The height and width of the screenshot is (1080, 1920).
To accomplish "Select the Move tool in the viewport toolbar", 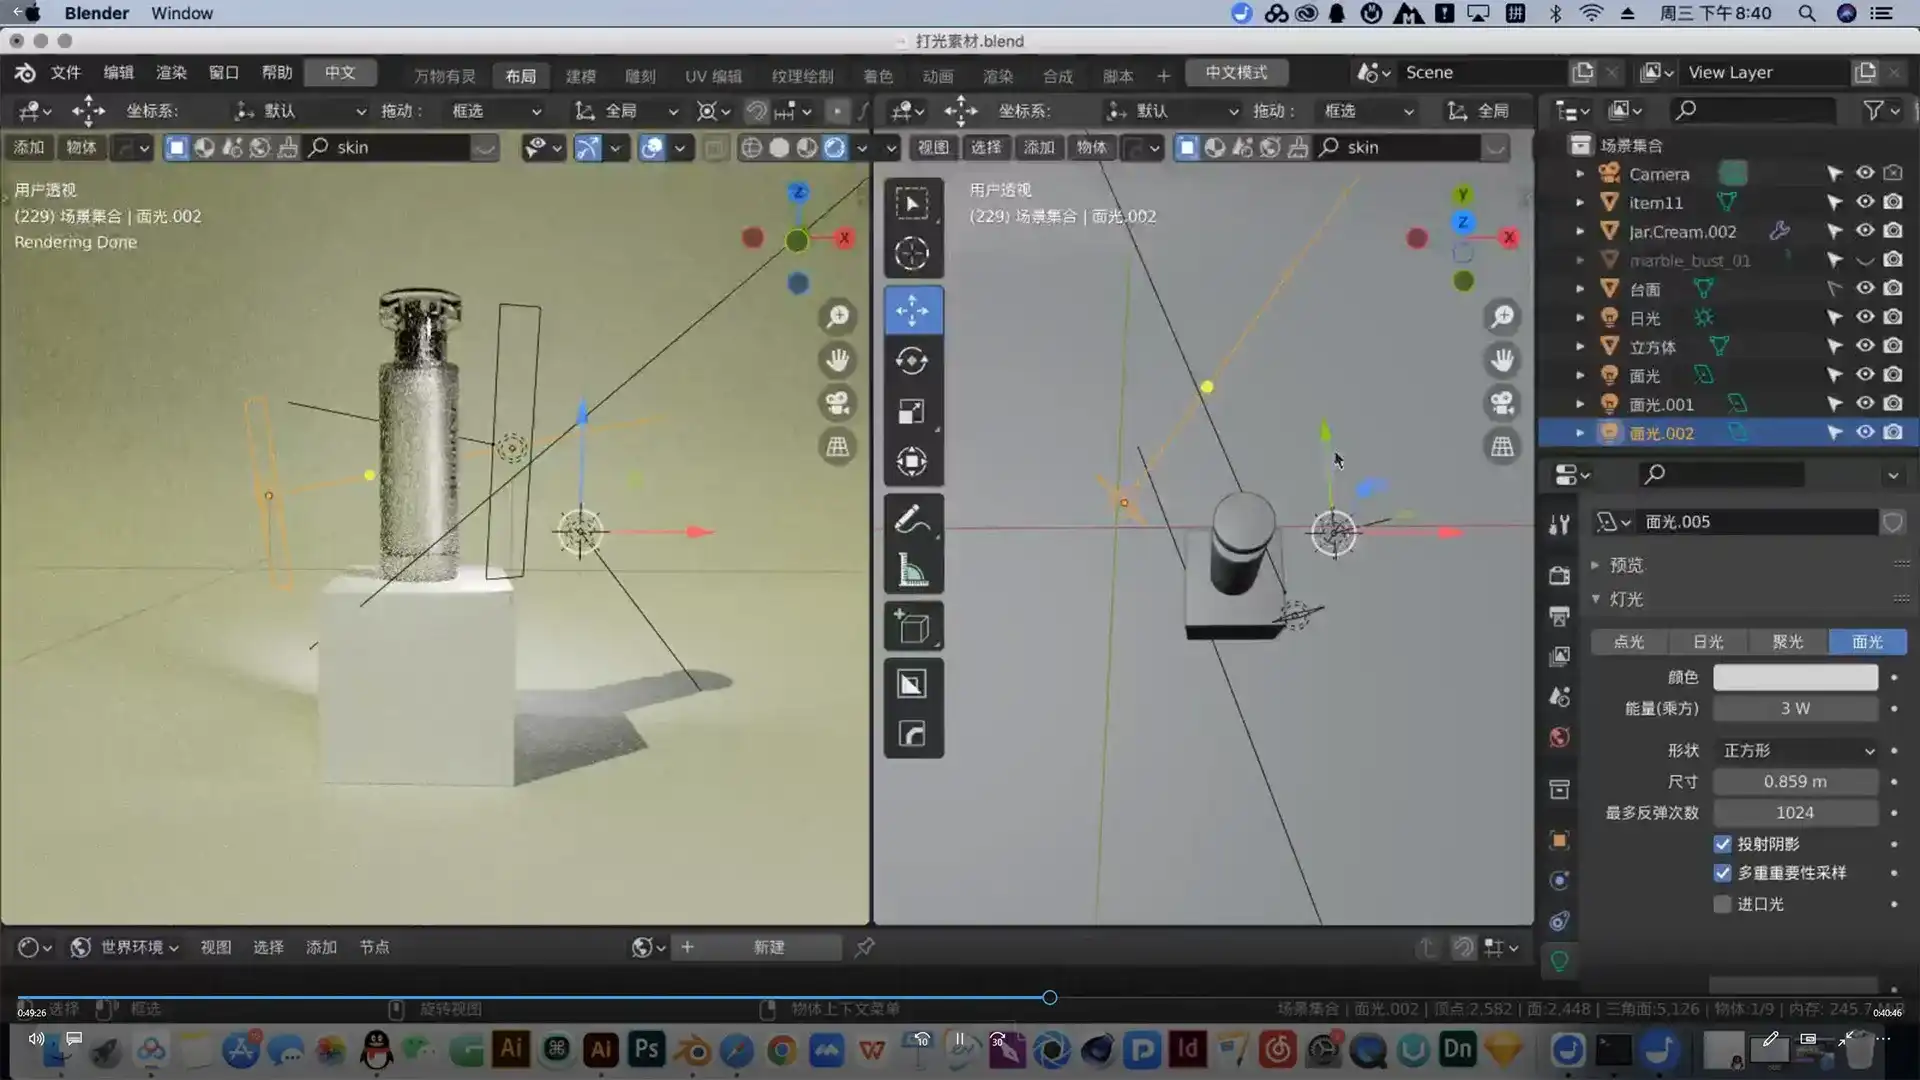I will point(913,310).
